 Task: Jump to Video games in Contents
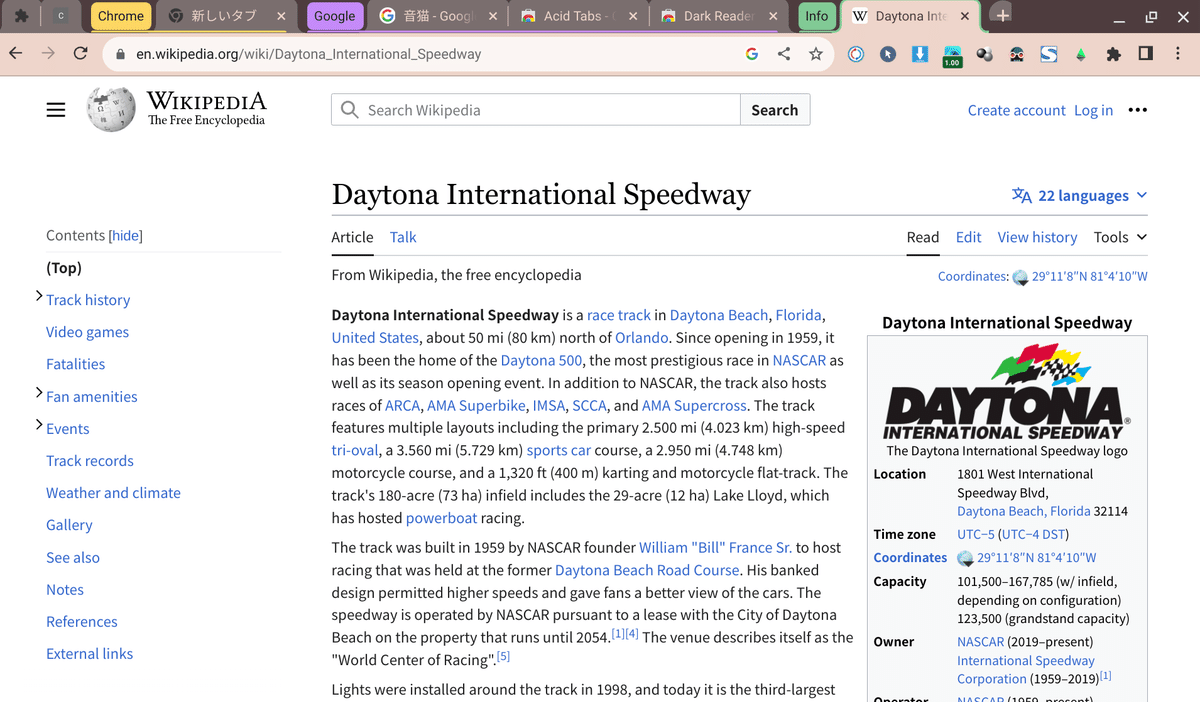click(x=87, y=332)
